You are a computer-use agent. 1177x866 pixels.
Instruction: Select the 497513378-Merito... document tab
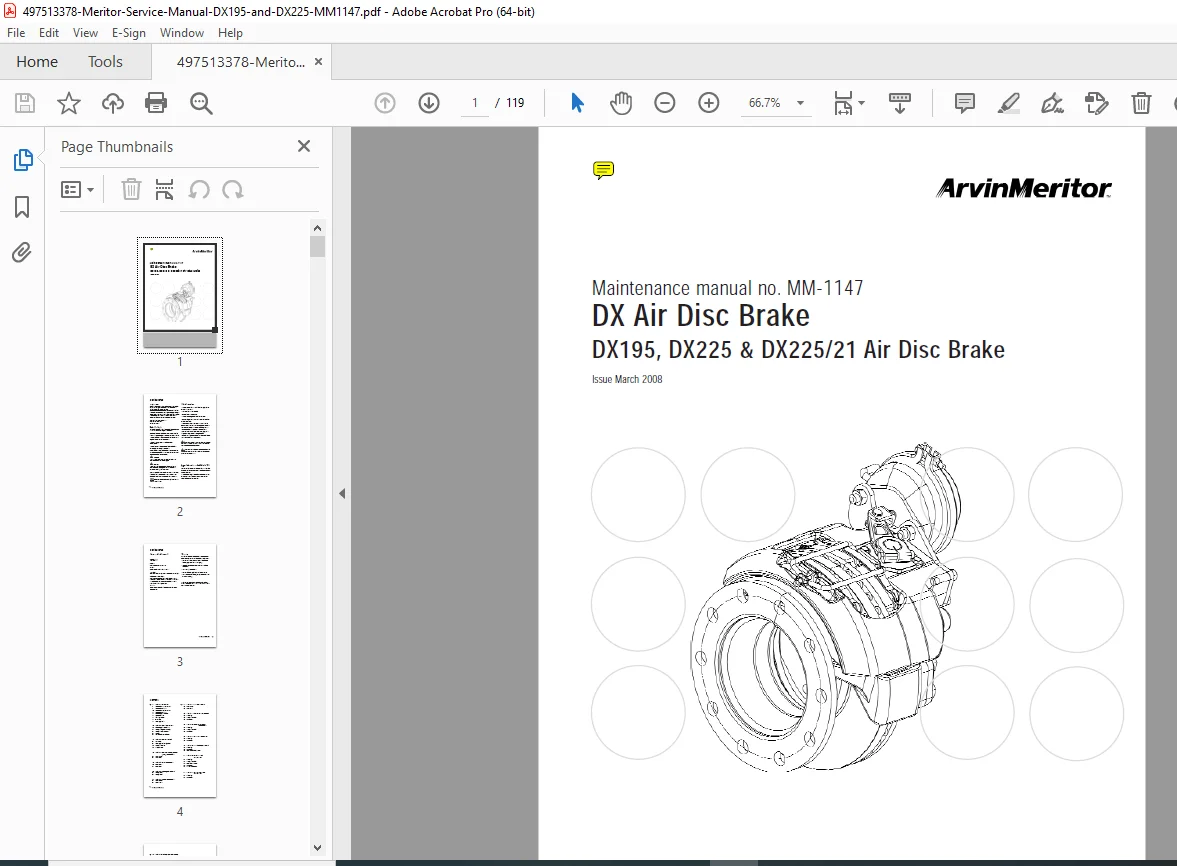point(240,62)
